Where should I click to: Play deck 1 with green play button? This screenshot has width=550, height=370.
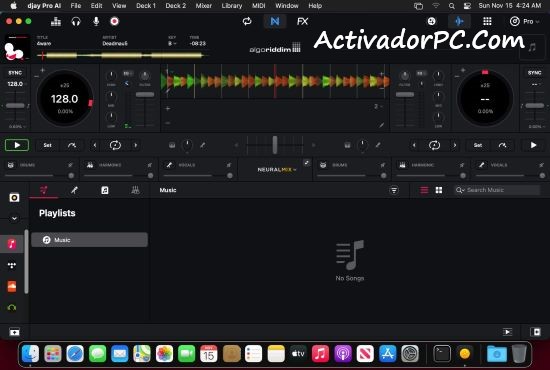point(17,145)
